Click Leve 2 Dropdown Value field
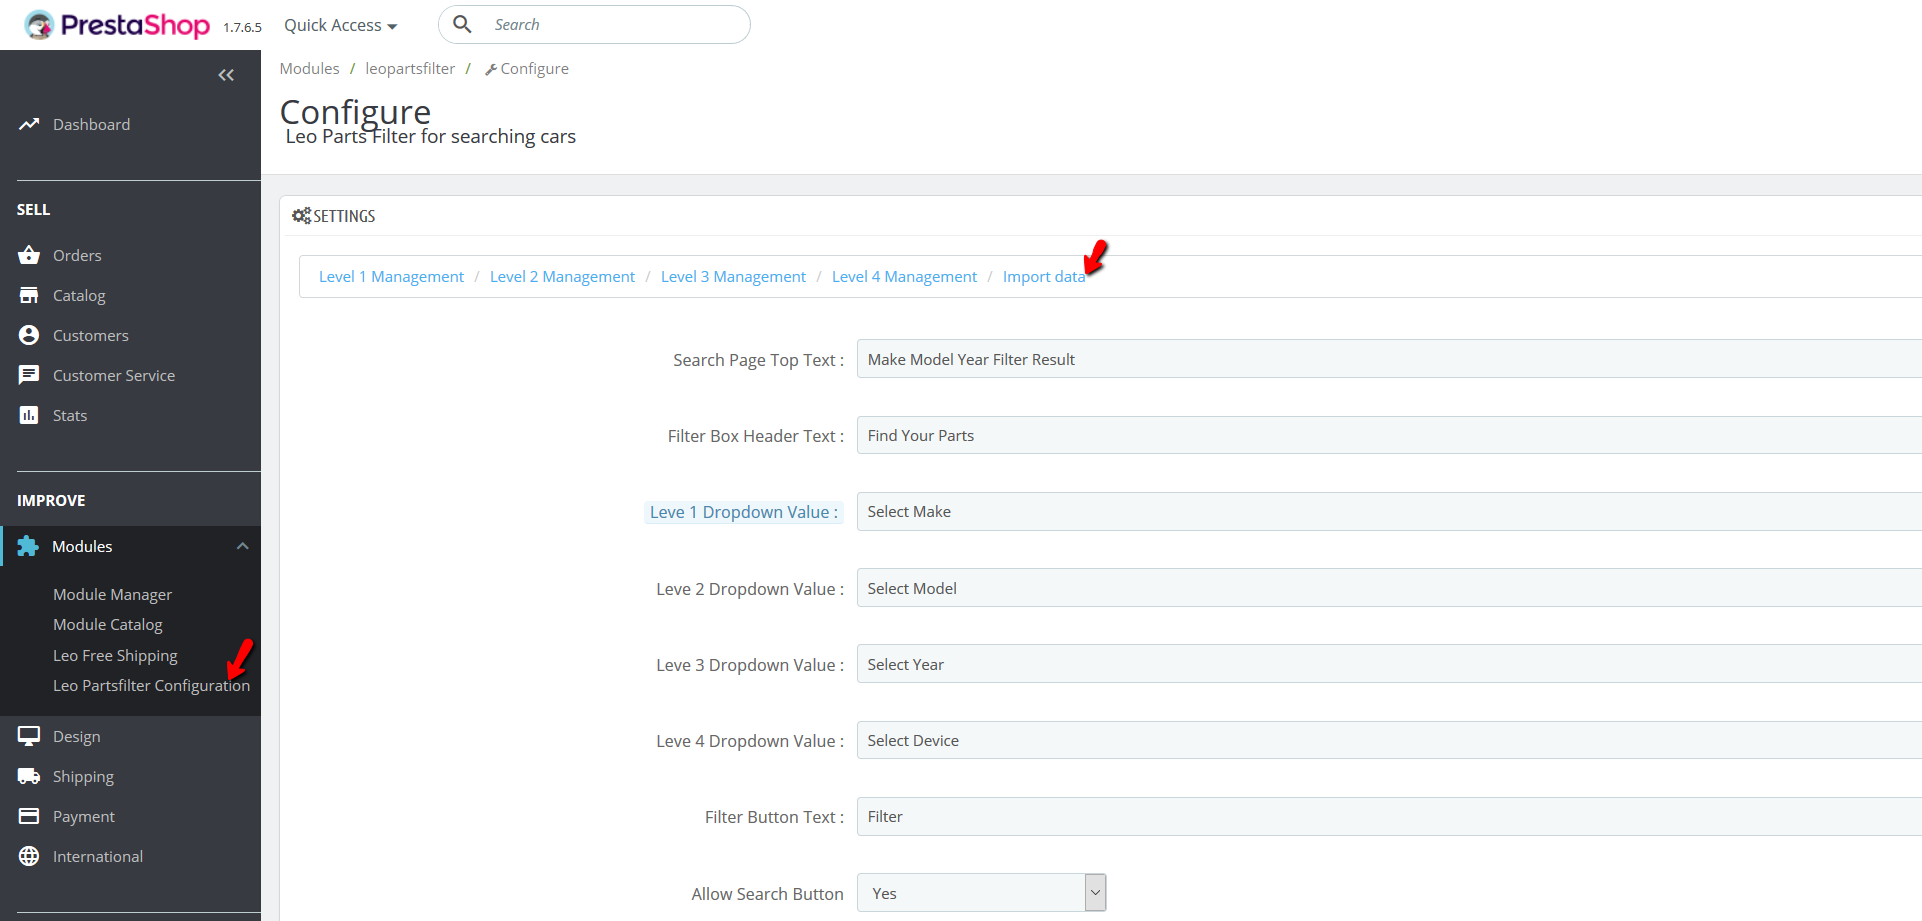The width and height of the screenshot is (1922, 921). click(x=1389, y=588)
